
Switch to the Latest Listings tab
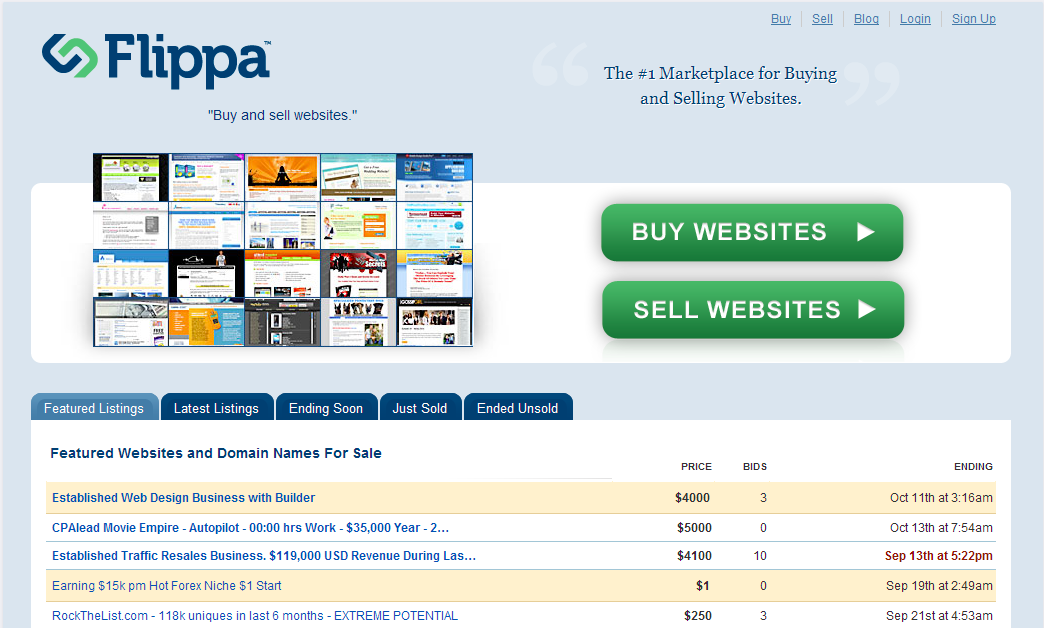(216, 408)
